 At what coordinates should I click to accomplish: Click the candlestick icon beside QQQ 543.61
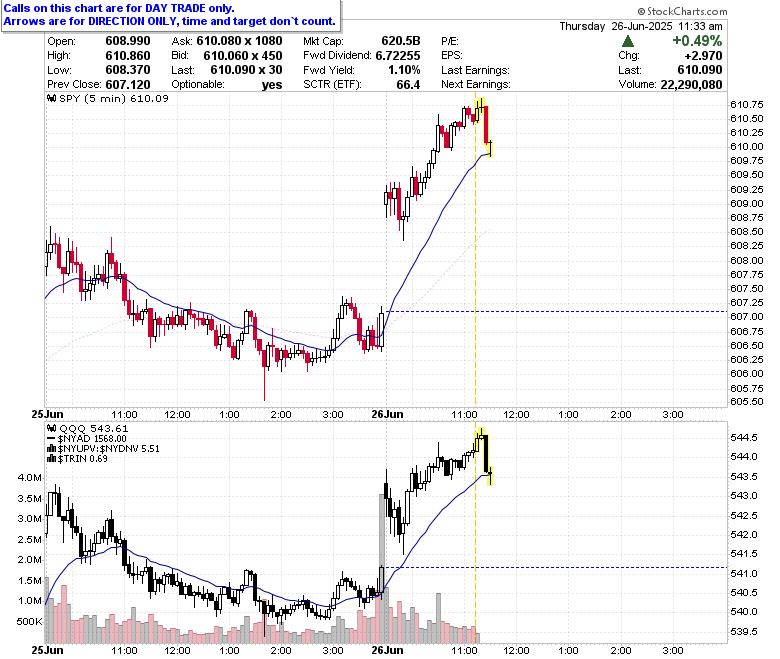[51, 428]
